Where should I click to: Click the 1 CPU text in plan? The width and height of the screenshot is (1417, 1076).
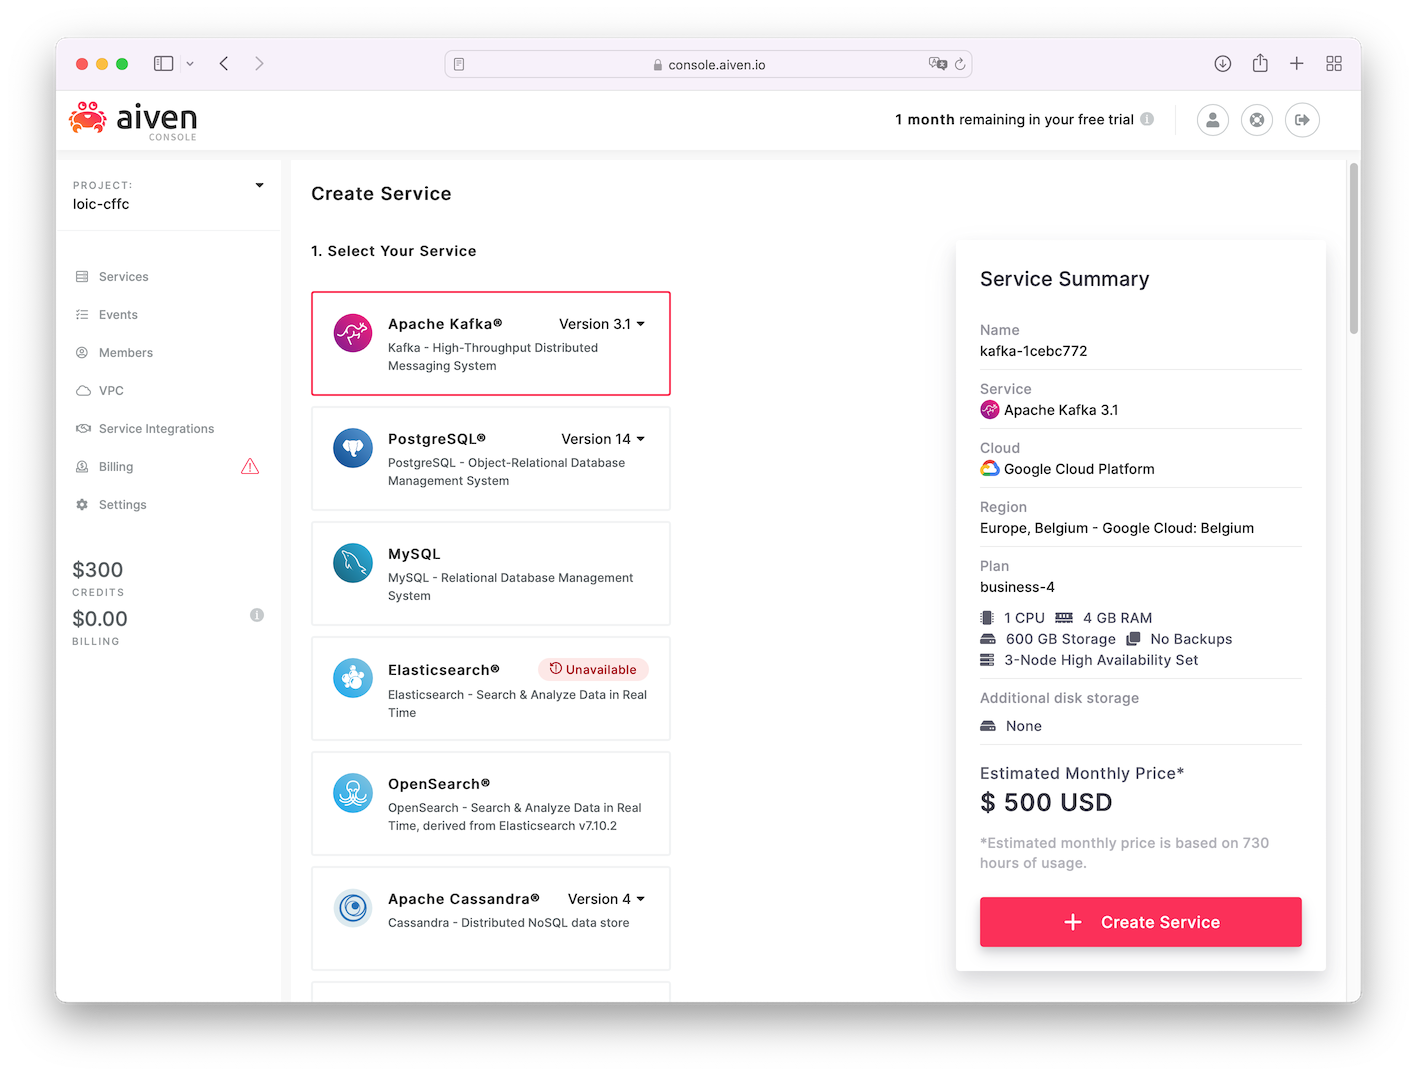point(1024,618)
